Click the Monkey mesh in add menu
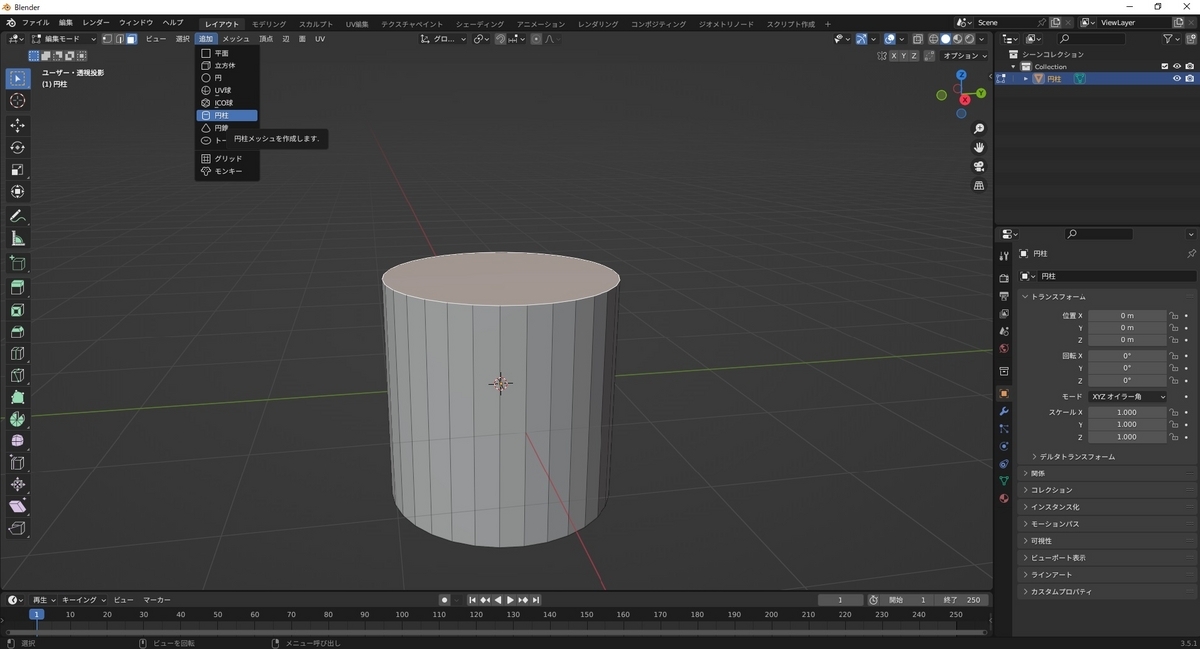 click(x=227, y=171)
